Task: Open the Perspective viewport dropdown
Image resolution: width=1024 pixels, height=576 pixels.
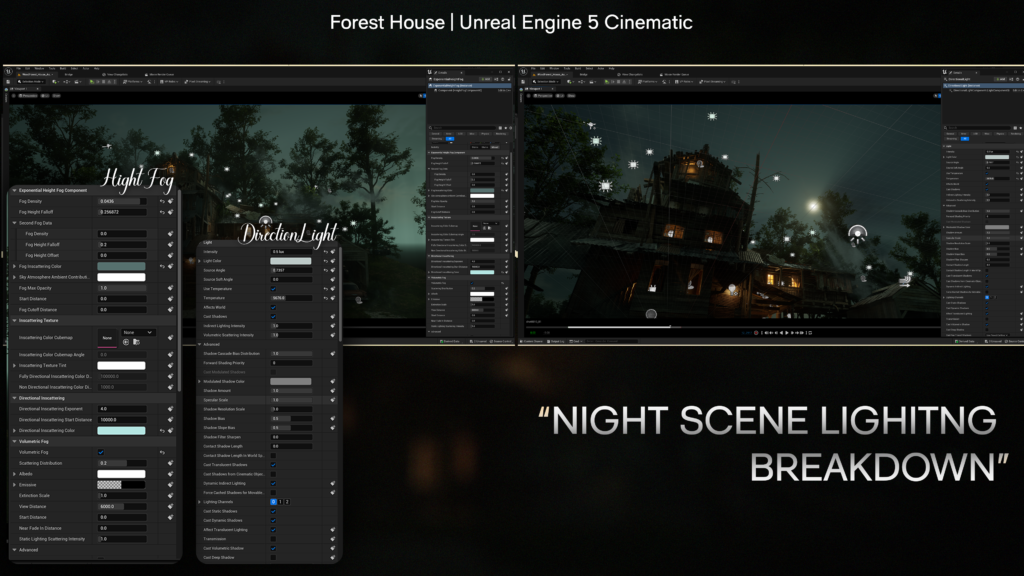Action: 28,96
